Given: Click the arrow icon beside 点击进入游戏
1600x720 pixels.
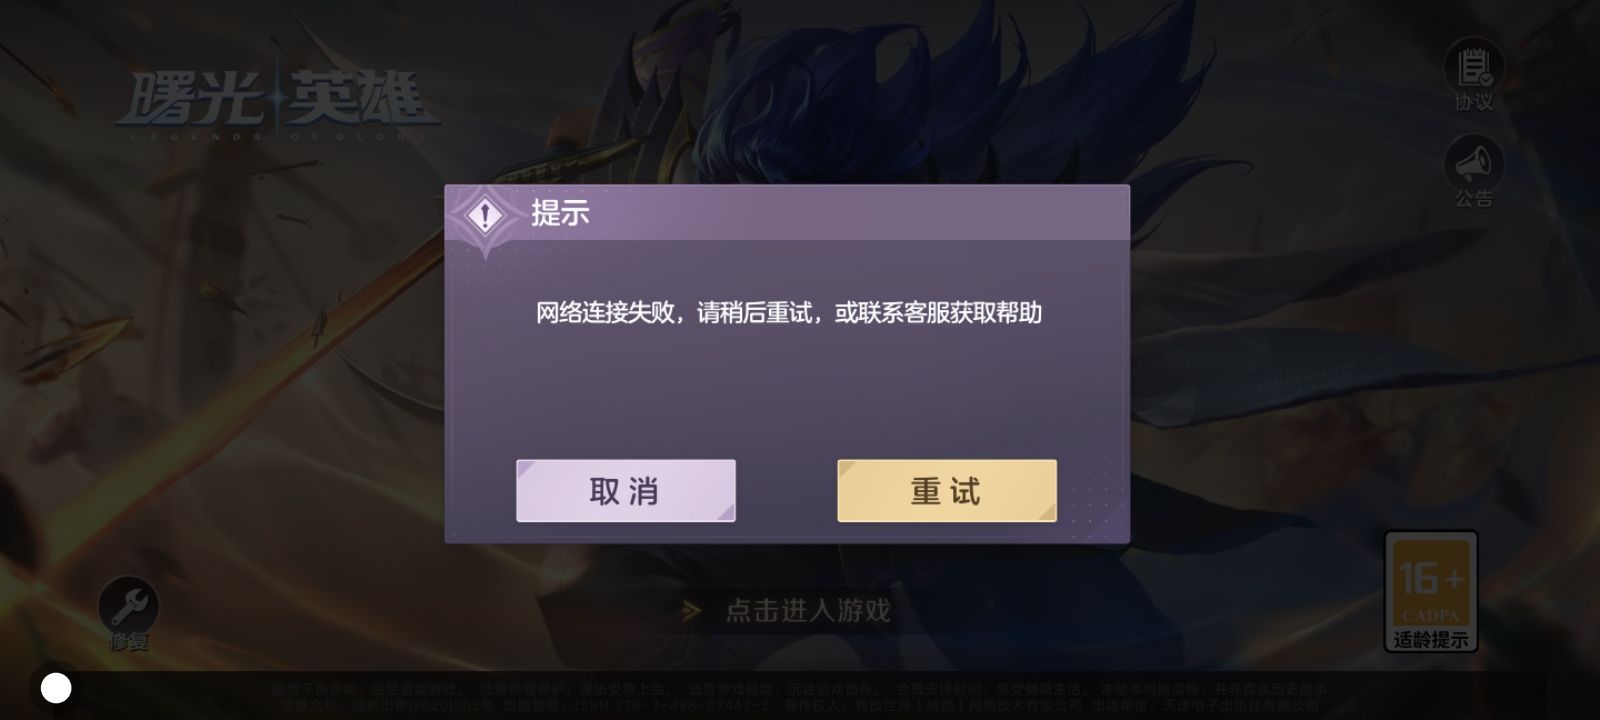Looking at the screenshot, I should 691,610.
